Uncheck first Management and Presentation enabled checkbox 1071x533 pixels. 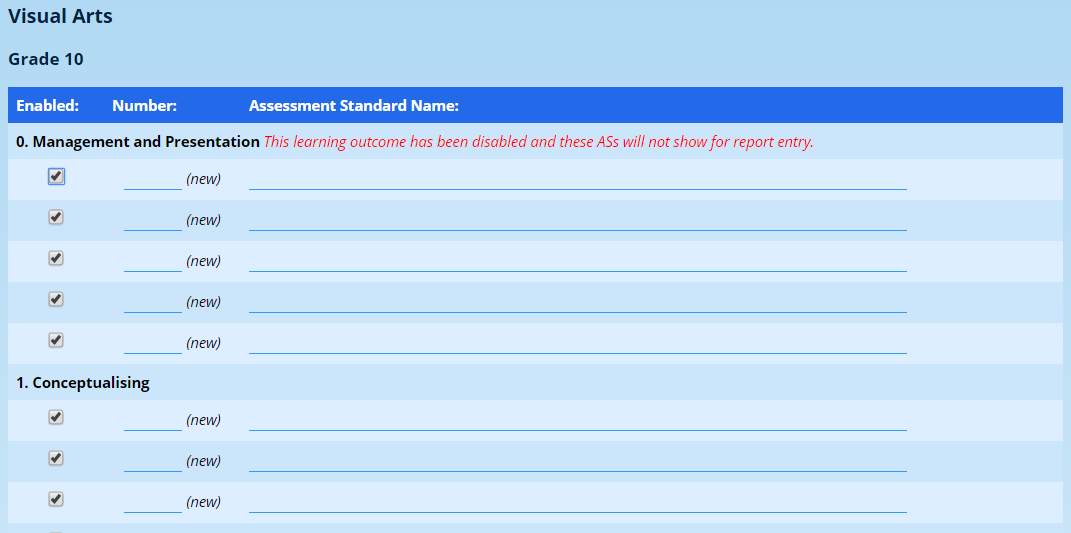[x=56, y=177]
